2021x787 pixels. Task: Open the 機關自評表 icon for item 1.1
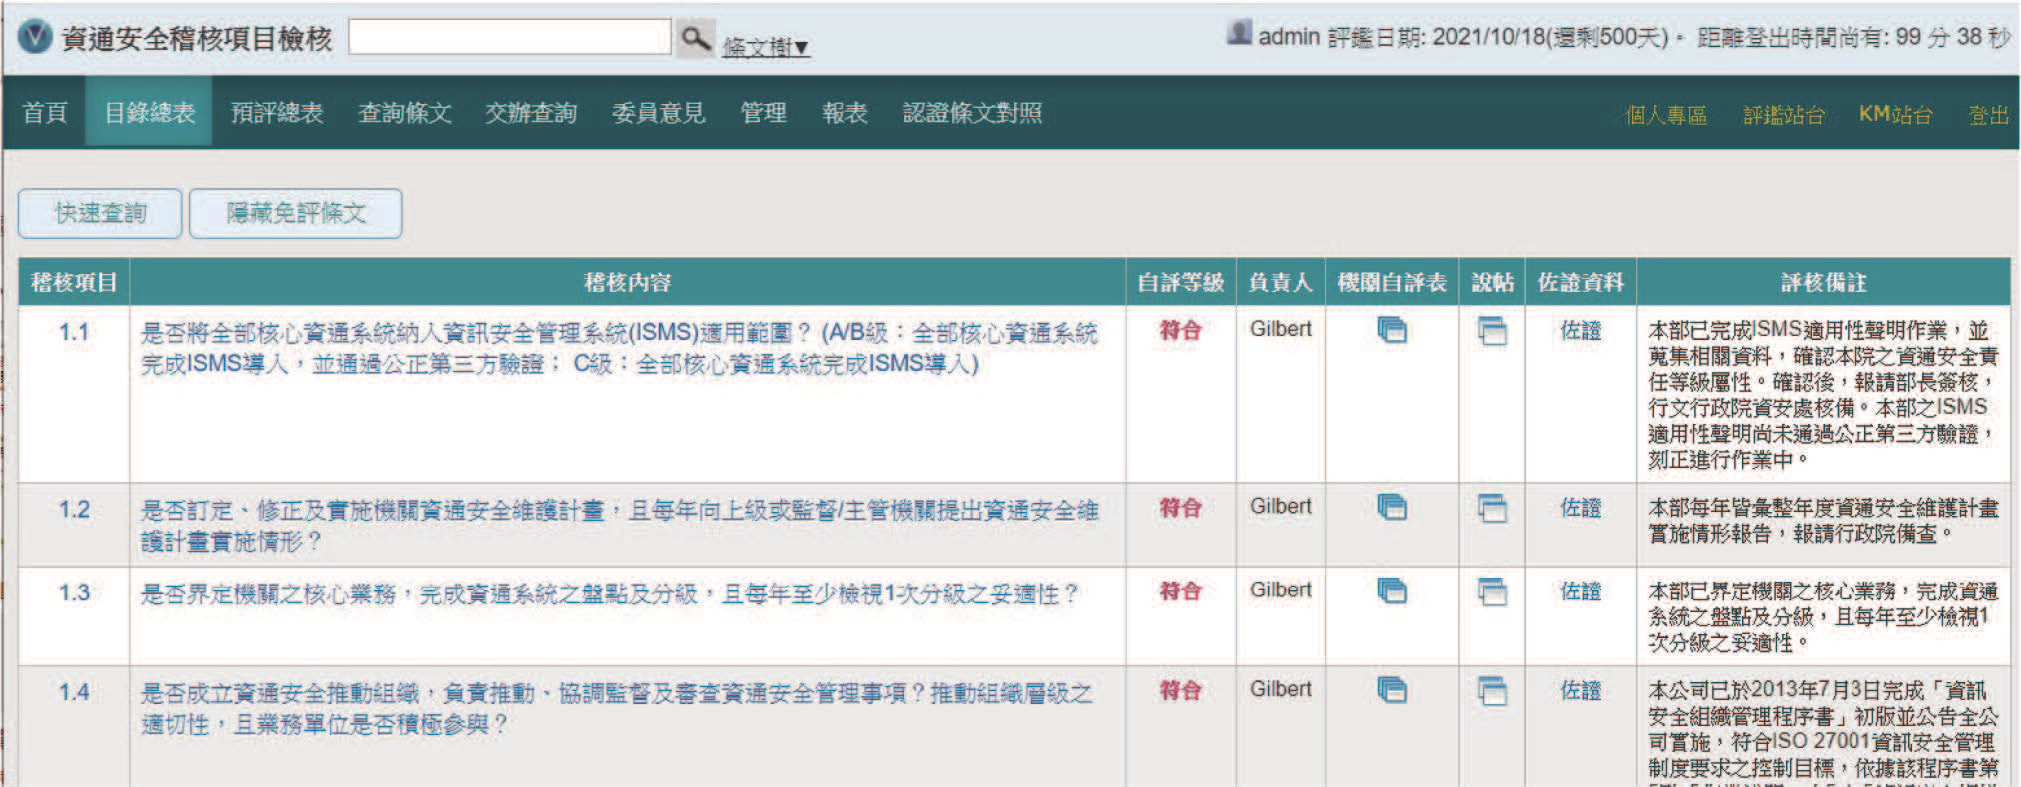[1392, 329]
